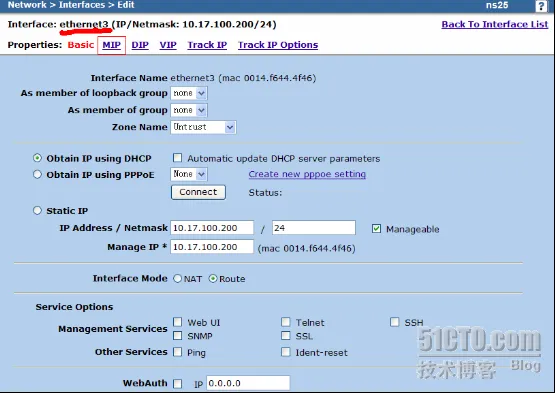Focus the WebAuth IP address field
Image resolution: width=555 pixels, height=393 pixels.
pyautogui.click(x=248, y=383)
